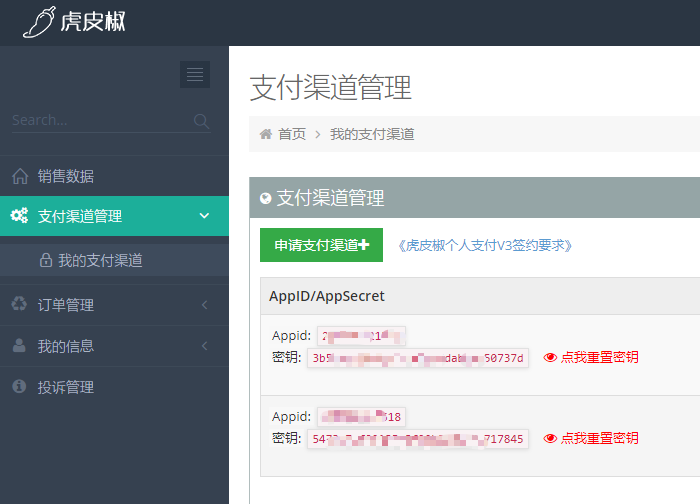
Task: Select the 支付渠道管理 sidebar item
Action: (114, 216)
